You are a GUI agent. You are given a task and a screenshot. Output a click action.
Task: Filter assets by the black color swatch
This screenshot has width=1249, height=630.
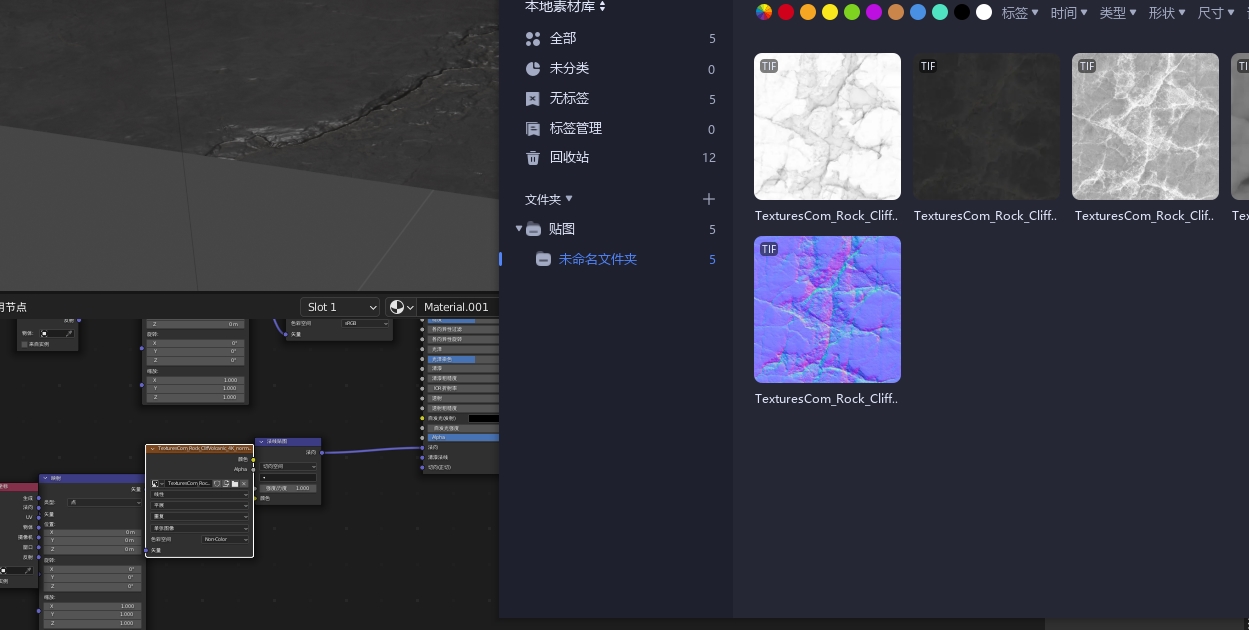962,12
